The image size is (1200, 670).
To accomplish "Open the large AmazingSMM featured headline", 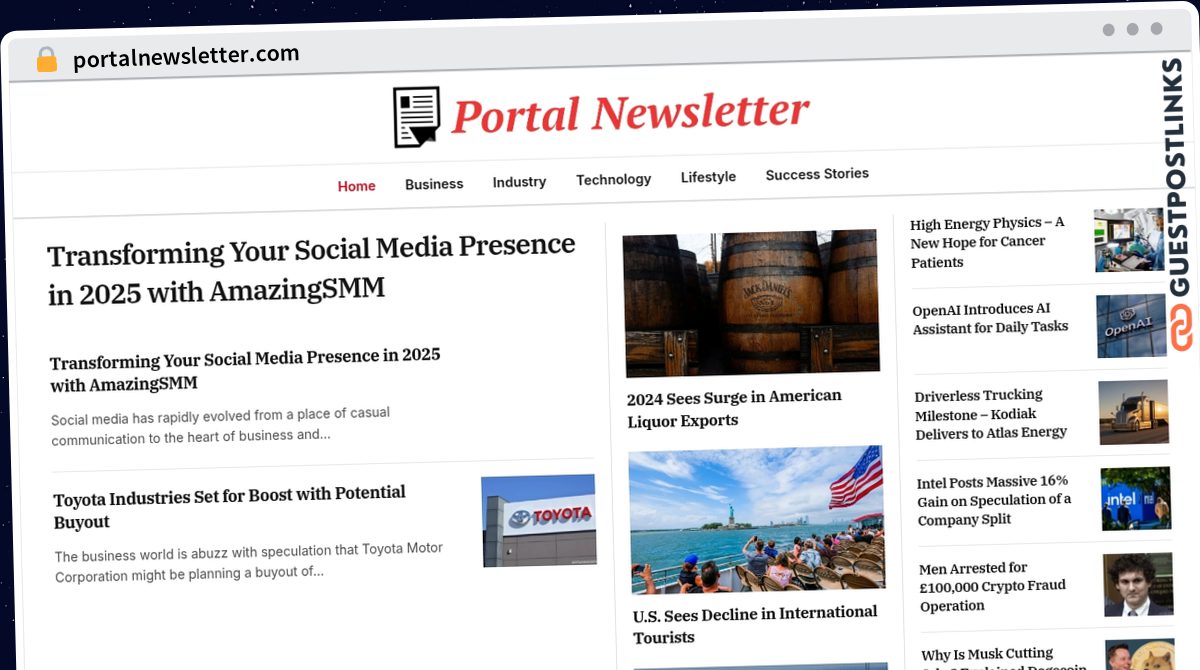I will pos(311,269).
